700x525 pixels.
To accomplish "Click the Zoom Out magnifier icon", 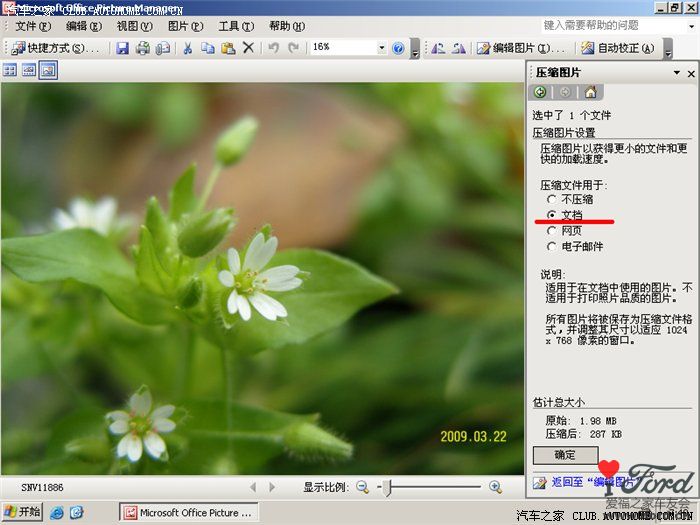I will click(362, 487).
